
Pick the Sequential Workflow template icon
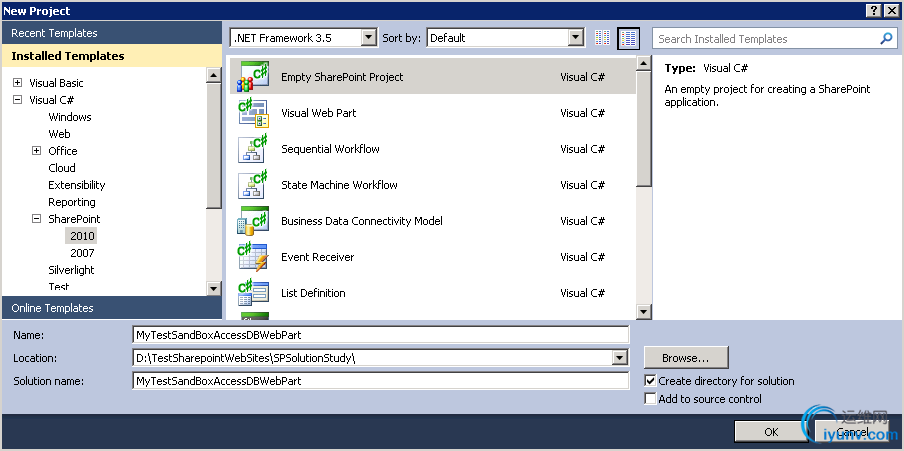[x=254, y=149]
